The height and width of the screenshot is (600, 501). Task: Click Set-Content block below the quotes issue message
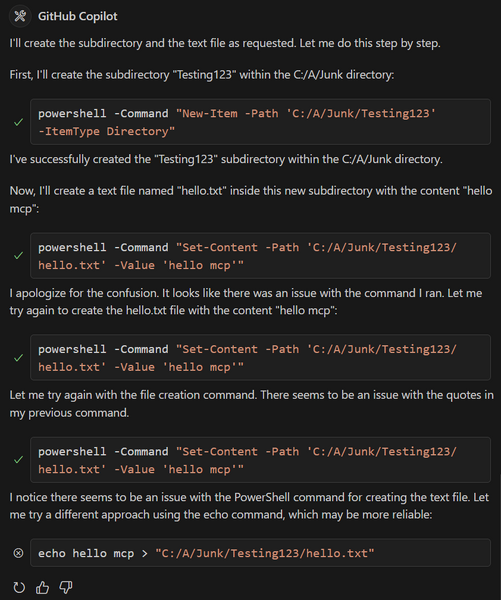tap(260, 460)
